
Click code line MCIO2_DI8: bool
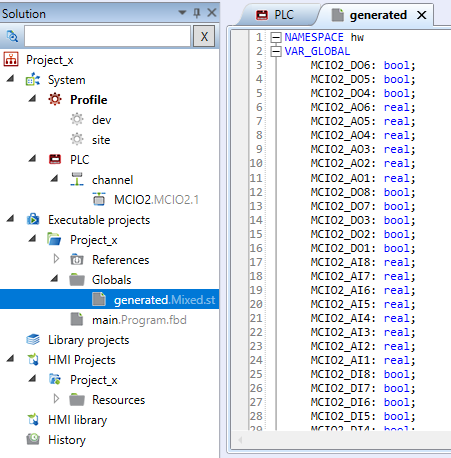tap(363, 374)
